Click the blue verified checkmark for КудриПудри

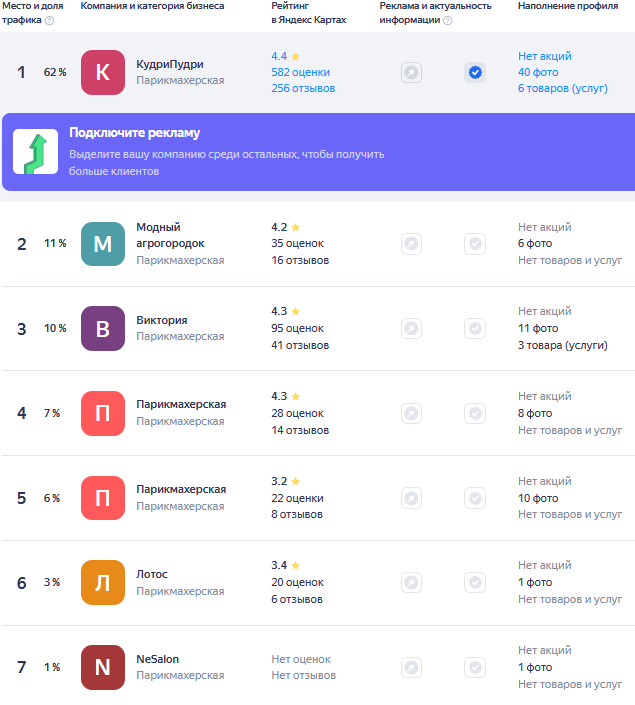[475, 72]
